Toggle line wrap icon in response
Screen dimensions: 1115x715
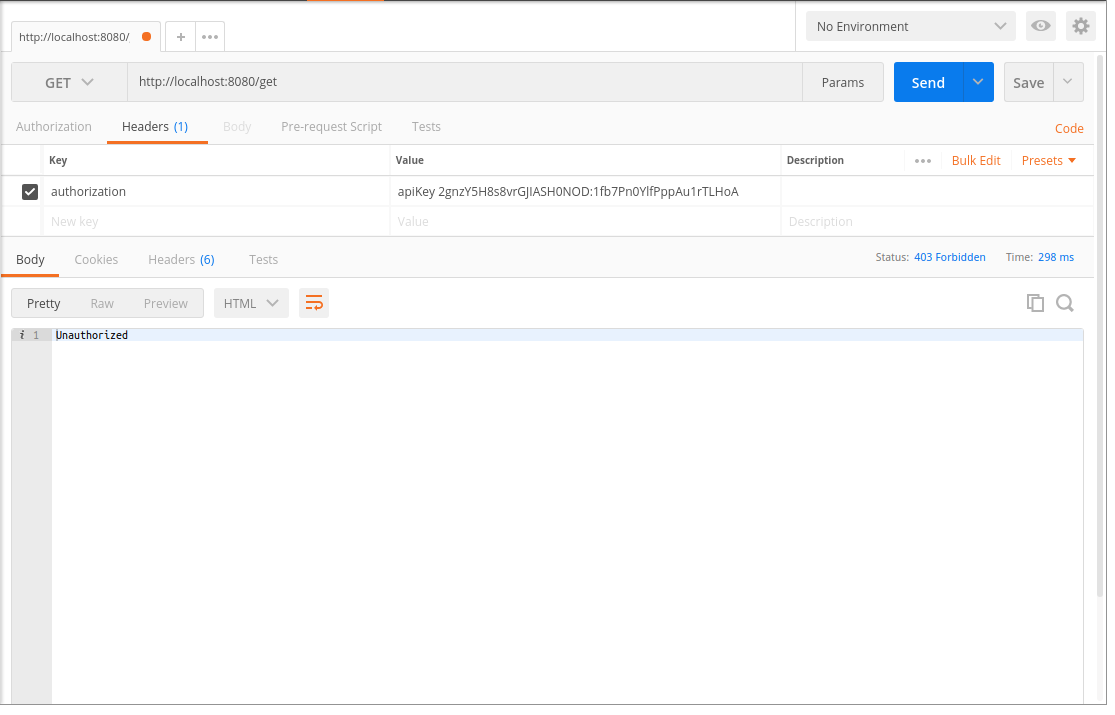pos(314,303)
